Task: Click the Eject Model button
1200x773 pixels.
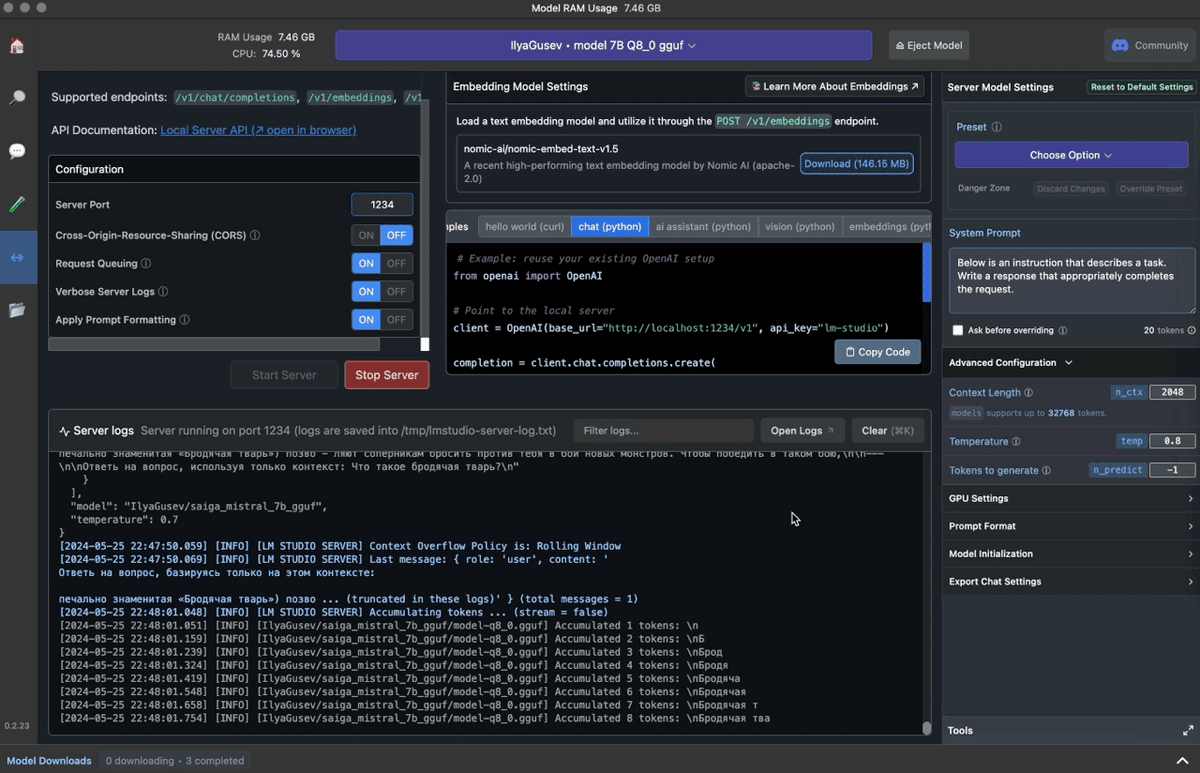Action: click(x=929, y=45)
